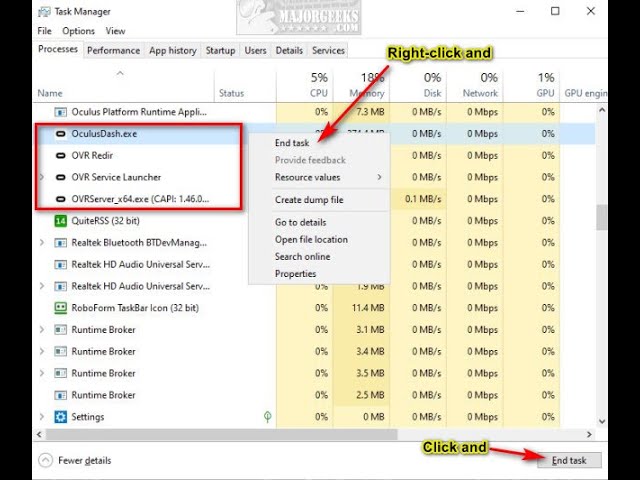Expand the Realtek Bluetooth BTDevManager group
The height and width of the screenshot is (480, 640).
(x=42, y=242)
